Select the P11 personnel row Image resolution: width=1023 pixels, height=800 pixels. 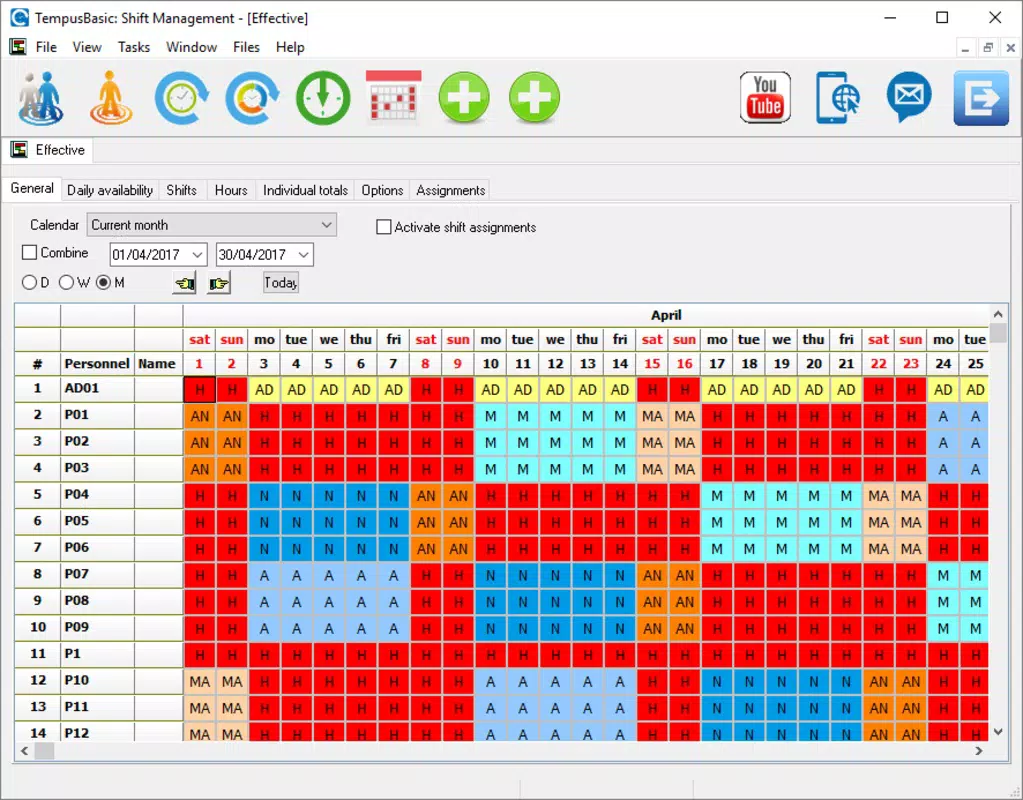coord(99,707)
